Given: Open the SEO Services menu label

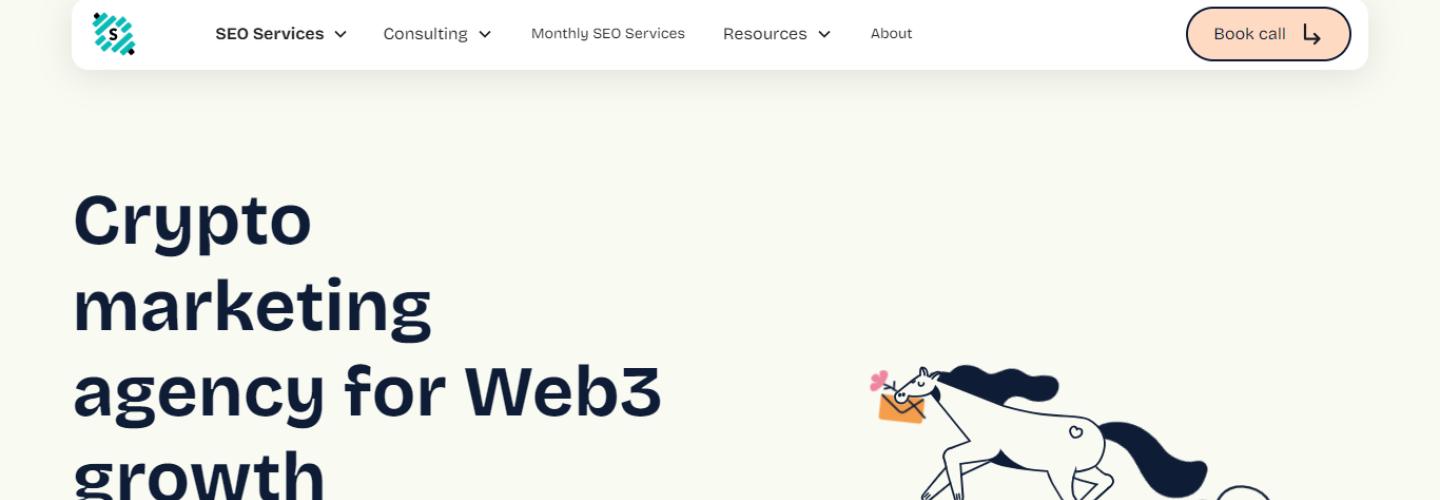Looking at the screenshot, I should 270,34.
